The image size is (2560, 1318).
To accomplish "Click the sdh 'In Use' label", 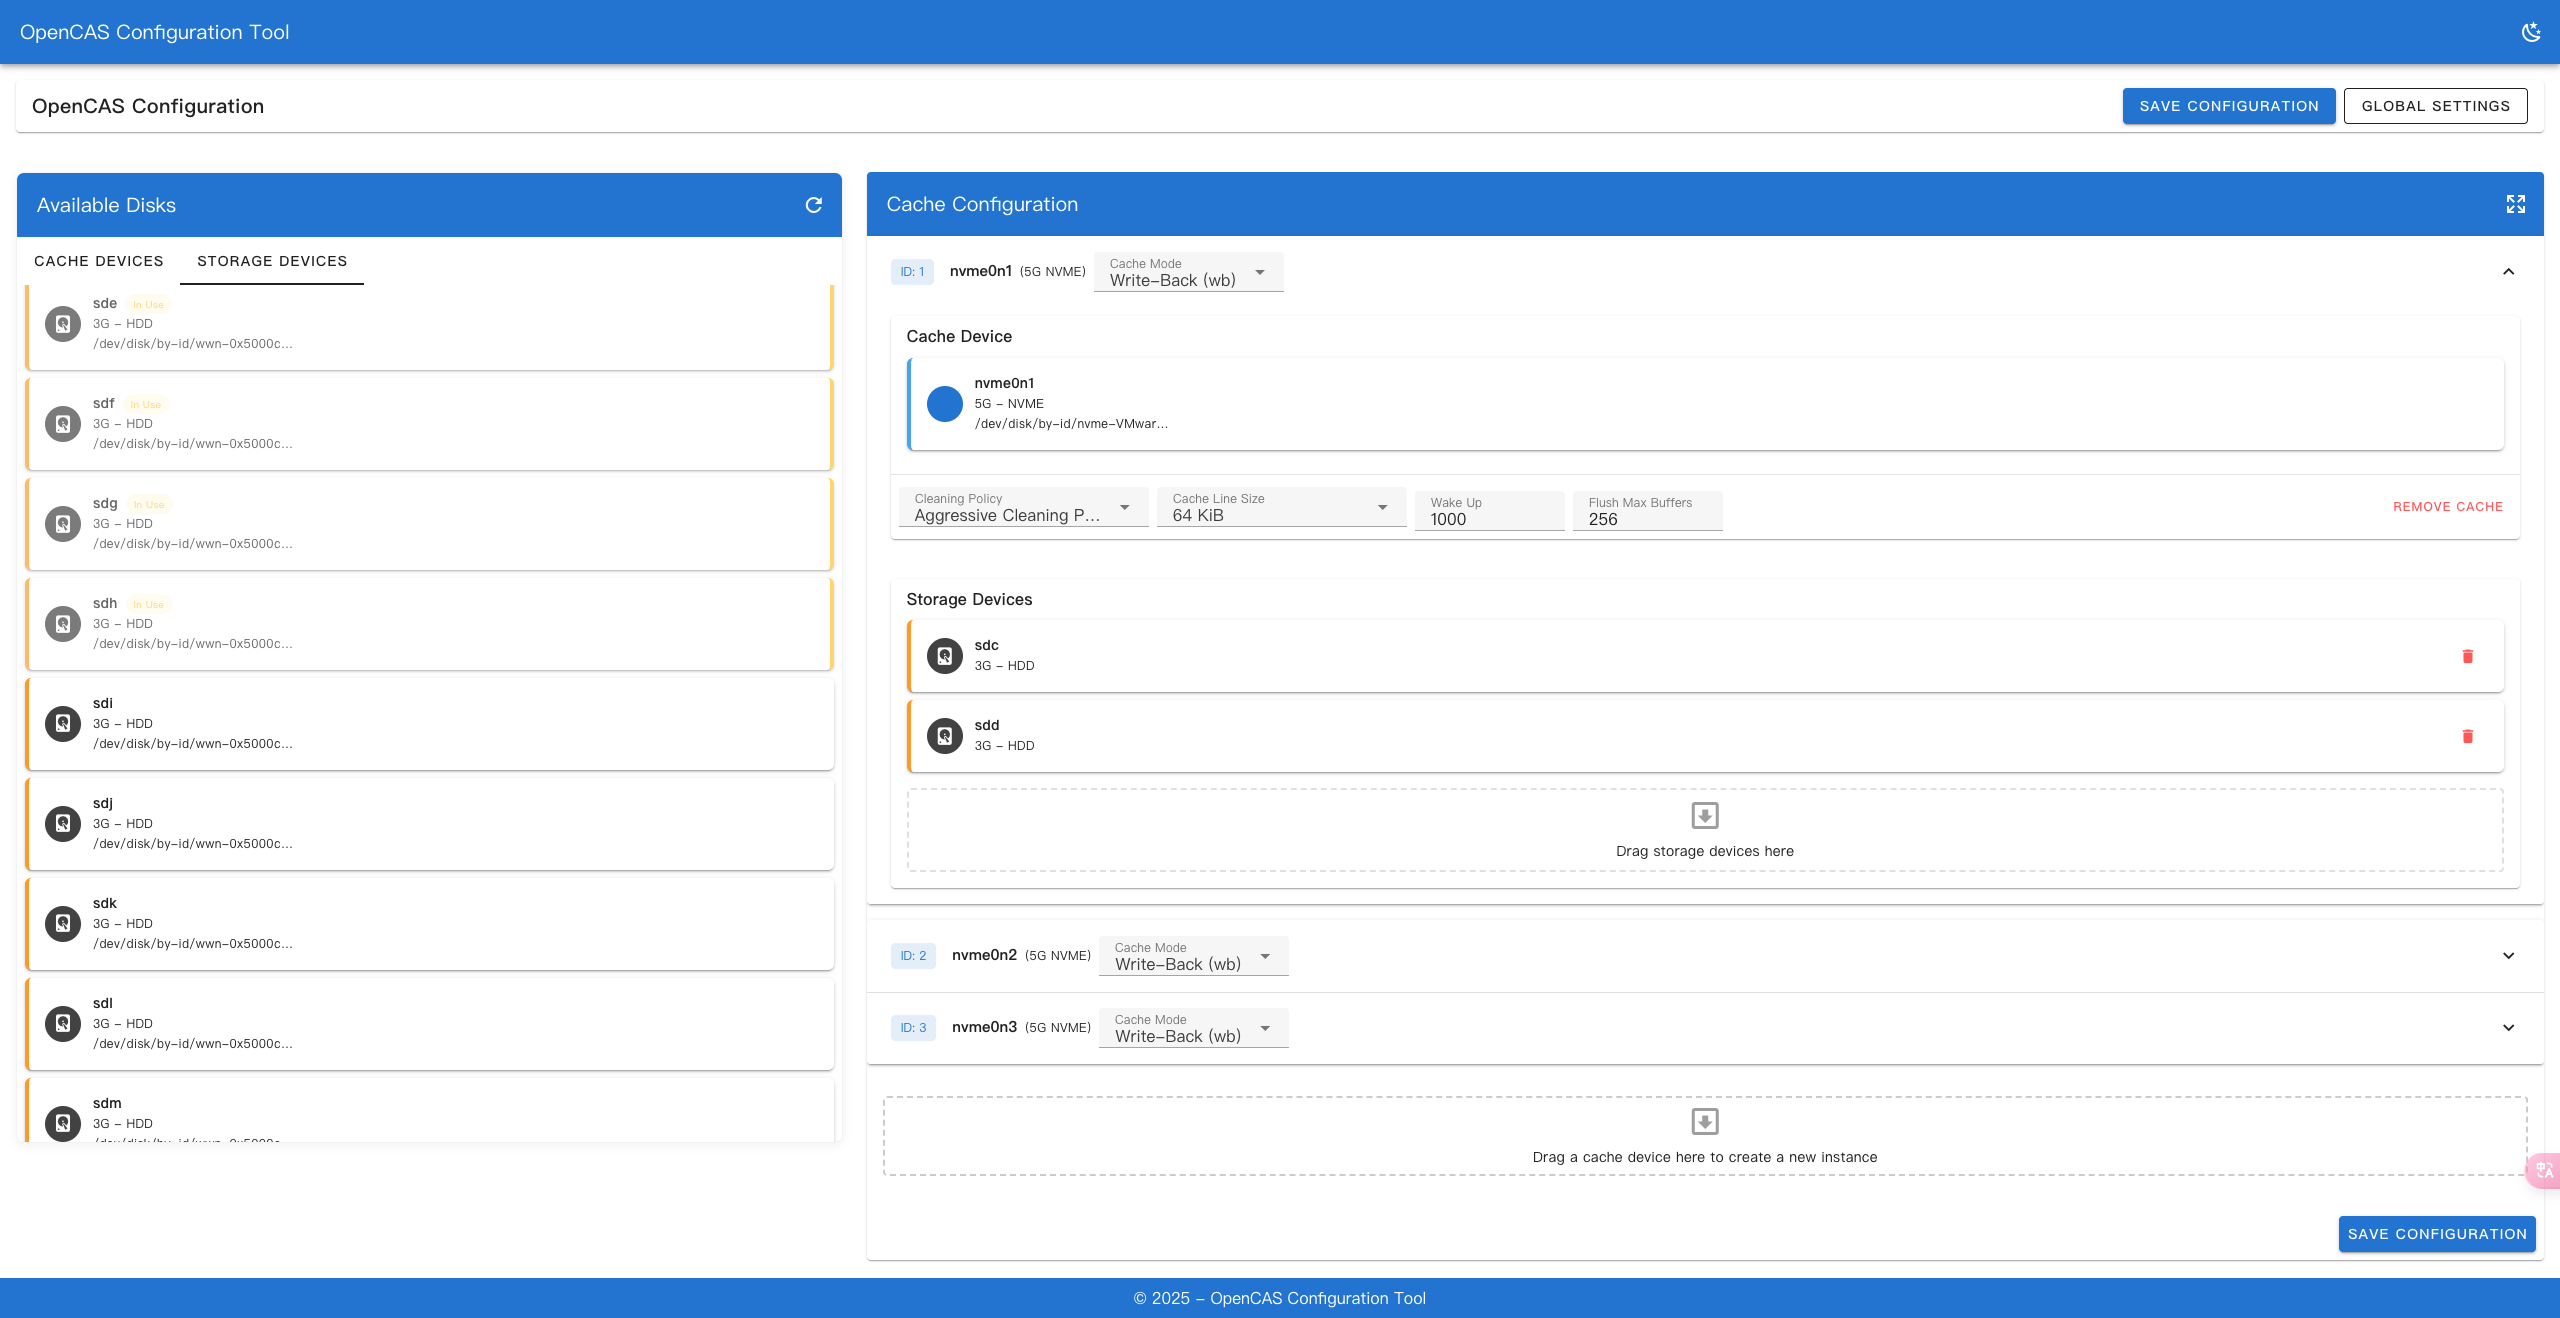I will 148,605.
